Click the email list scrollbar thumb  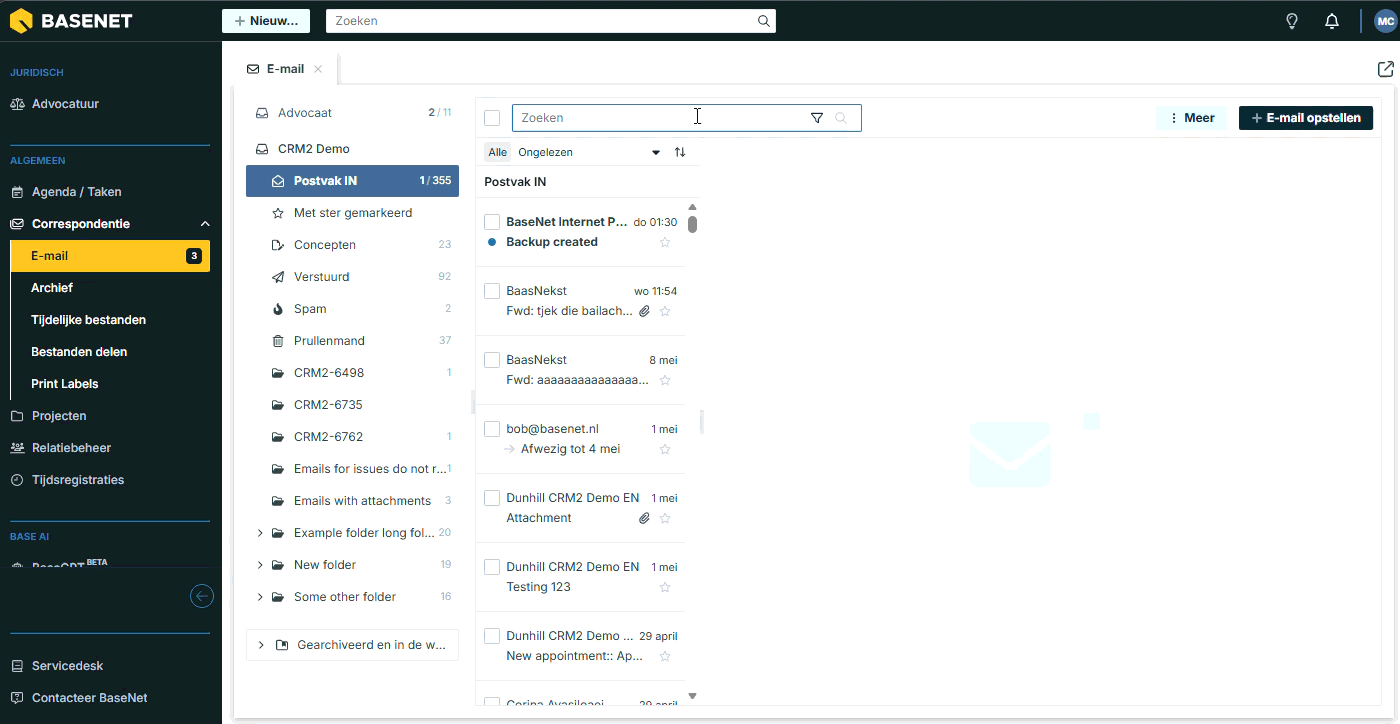tap(692, 224)
